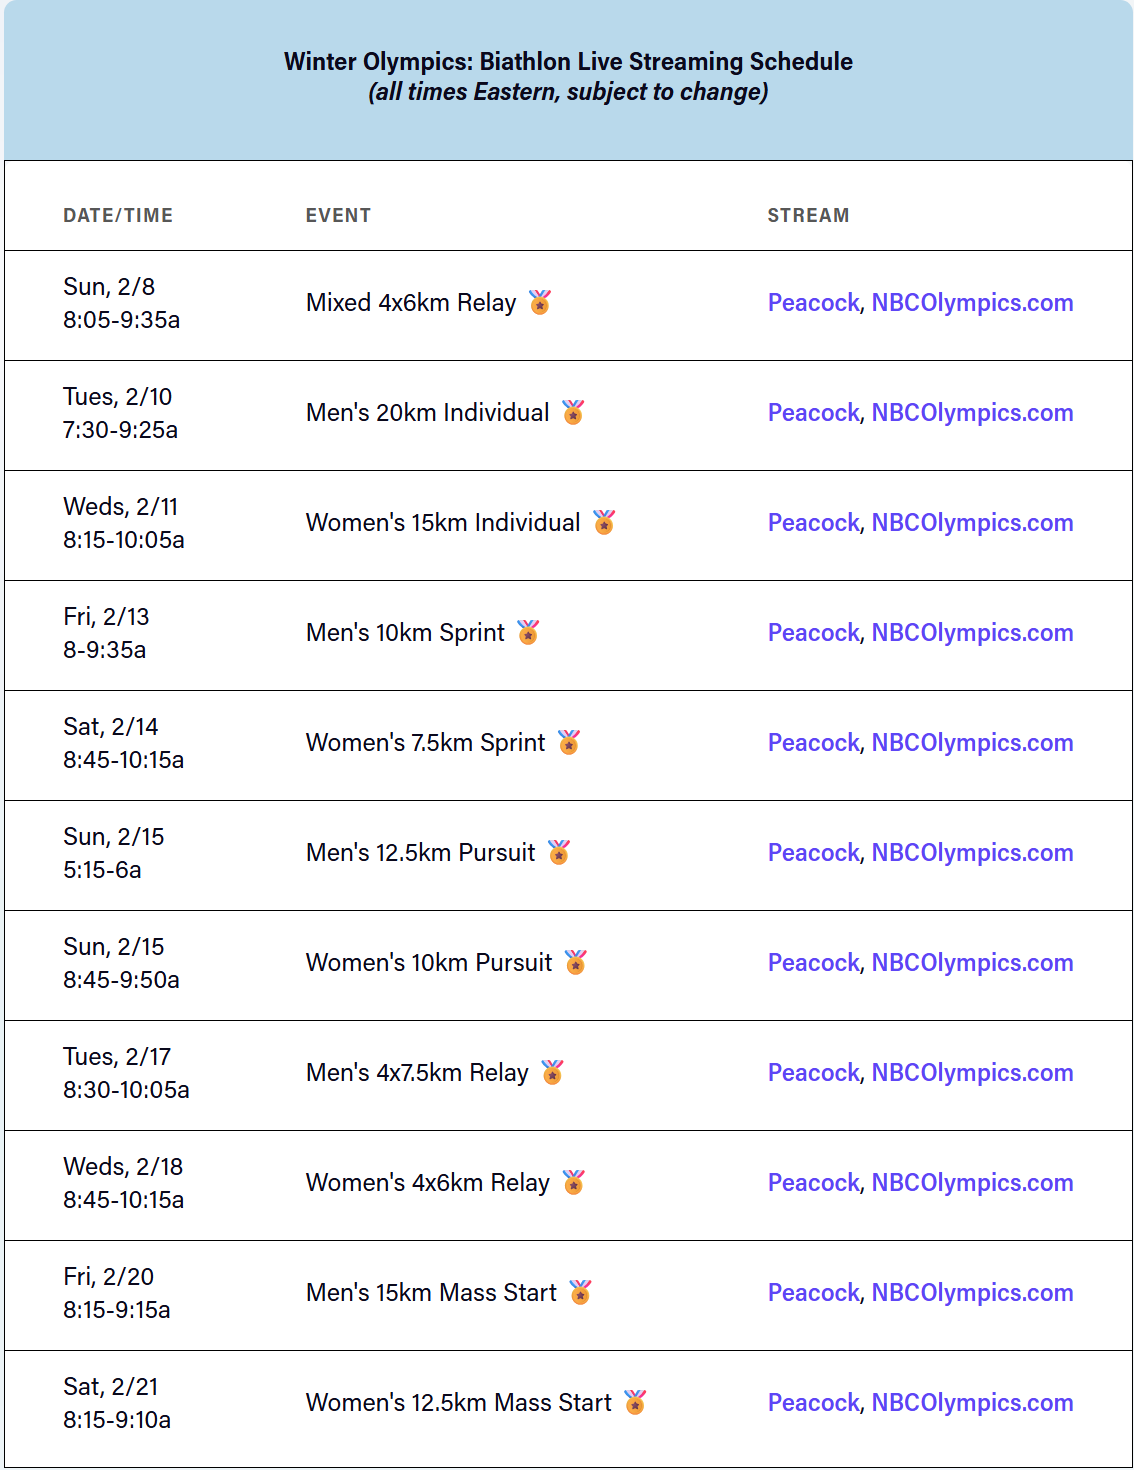
Task: Click the medal icon after Men's 4x7.5km Relay
Action: click(x=552, y=1072)
